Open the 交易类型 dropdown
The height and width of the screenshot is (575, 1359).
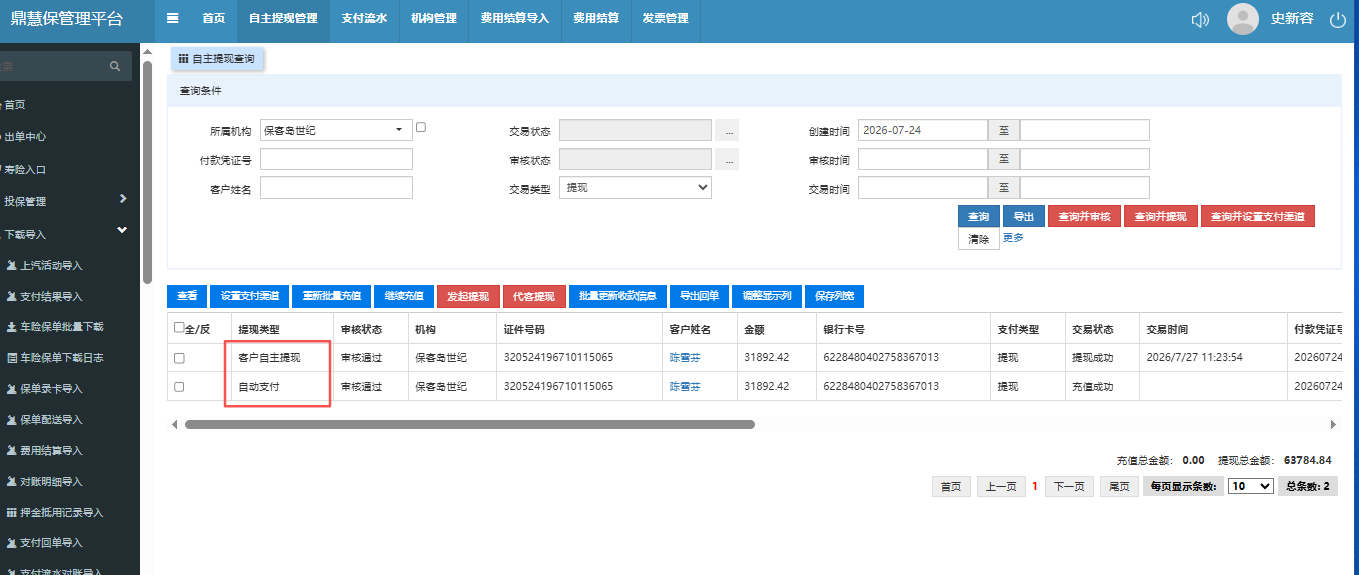(636, 187)
